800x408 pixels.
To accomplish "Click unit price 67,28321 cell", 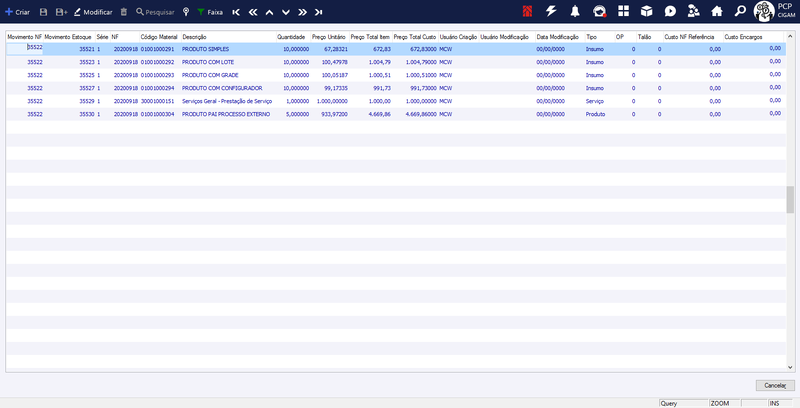I will (x=335, y=49).
